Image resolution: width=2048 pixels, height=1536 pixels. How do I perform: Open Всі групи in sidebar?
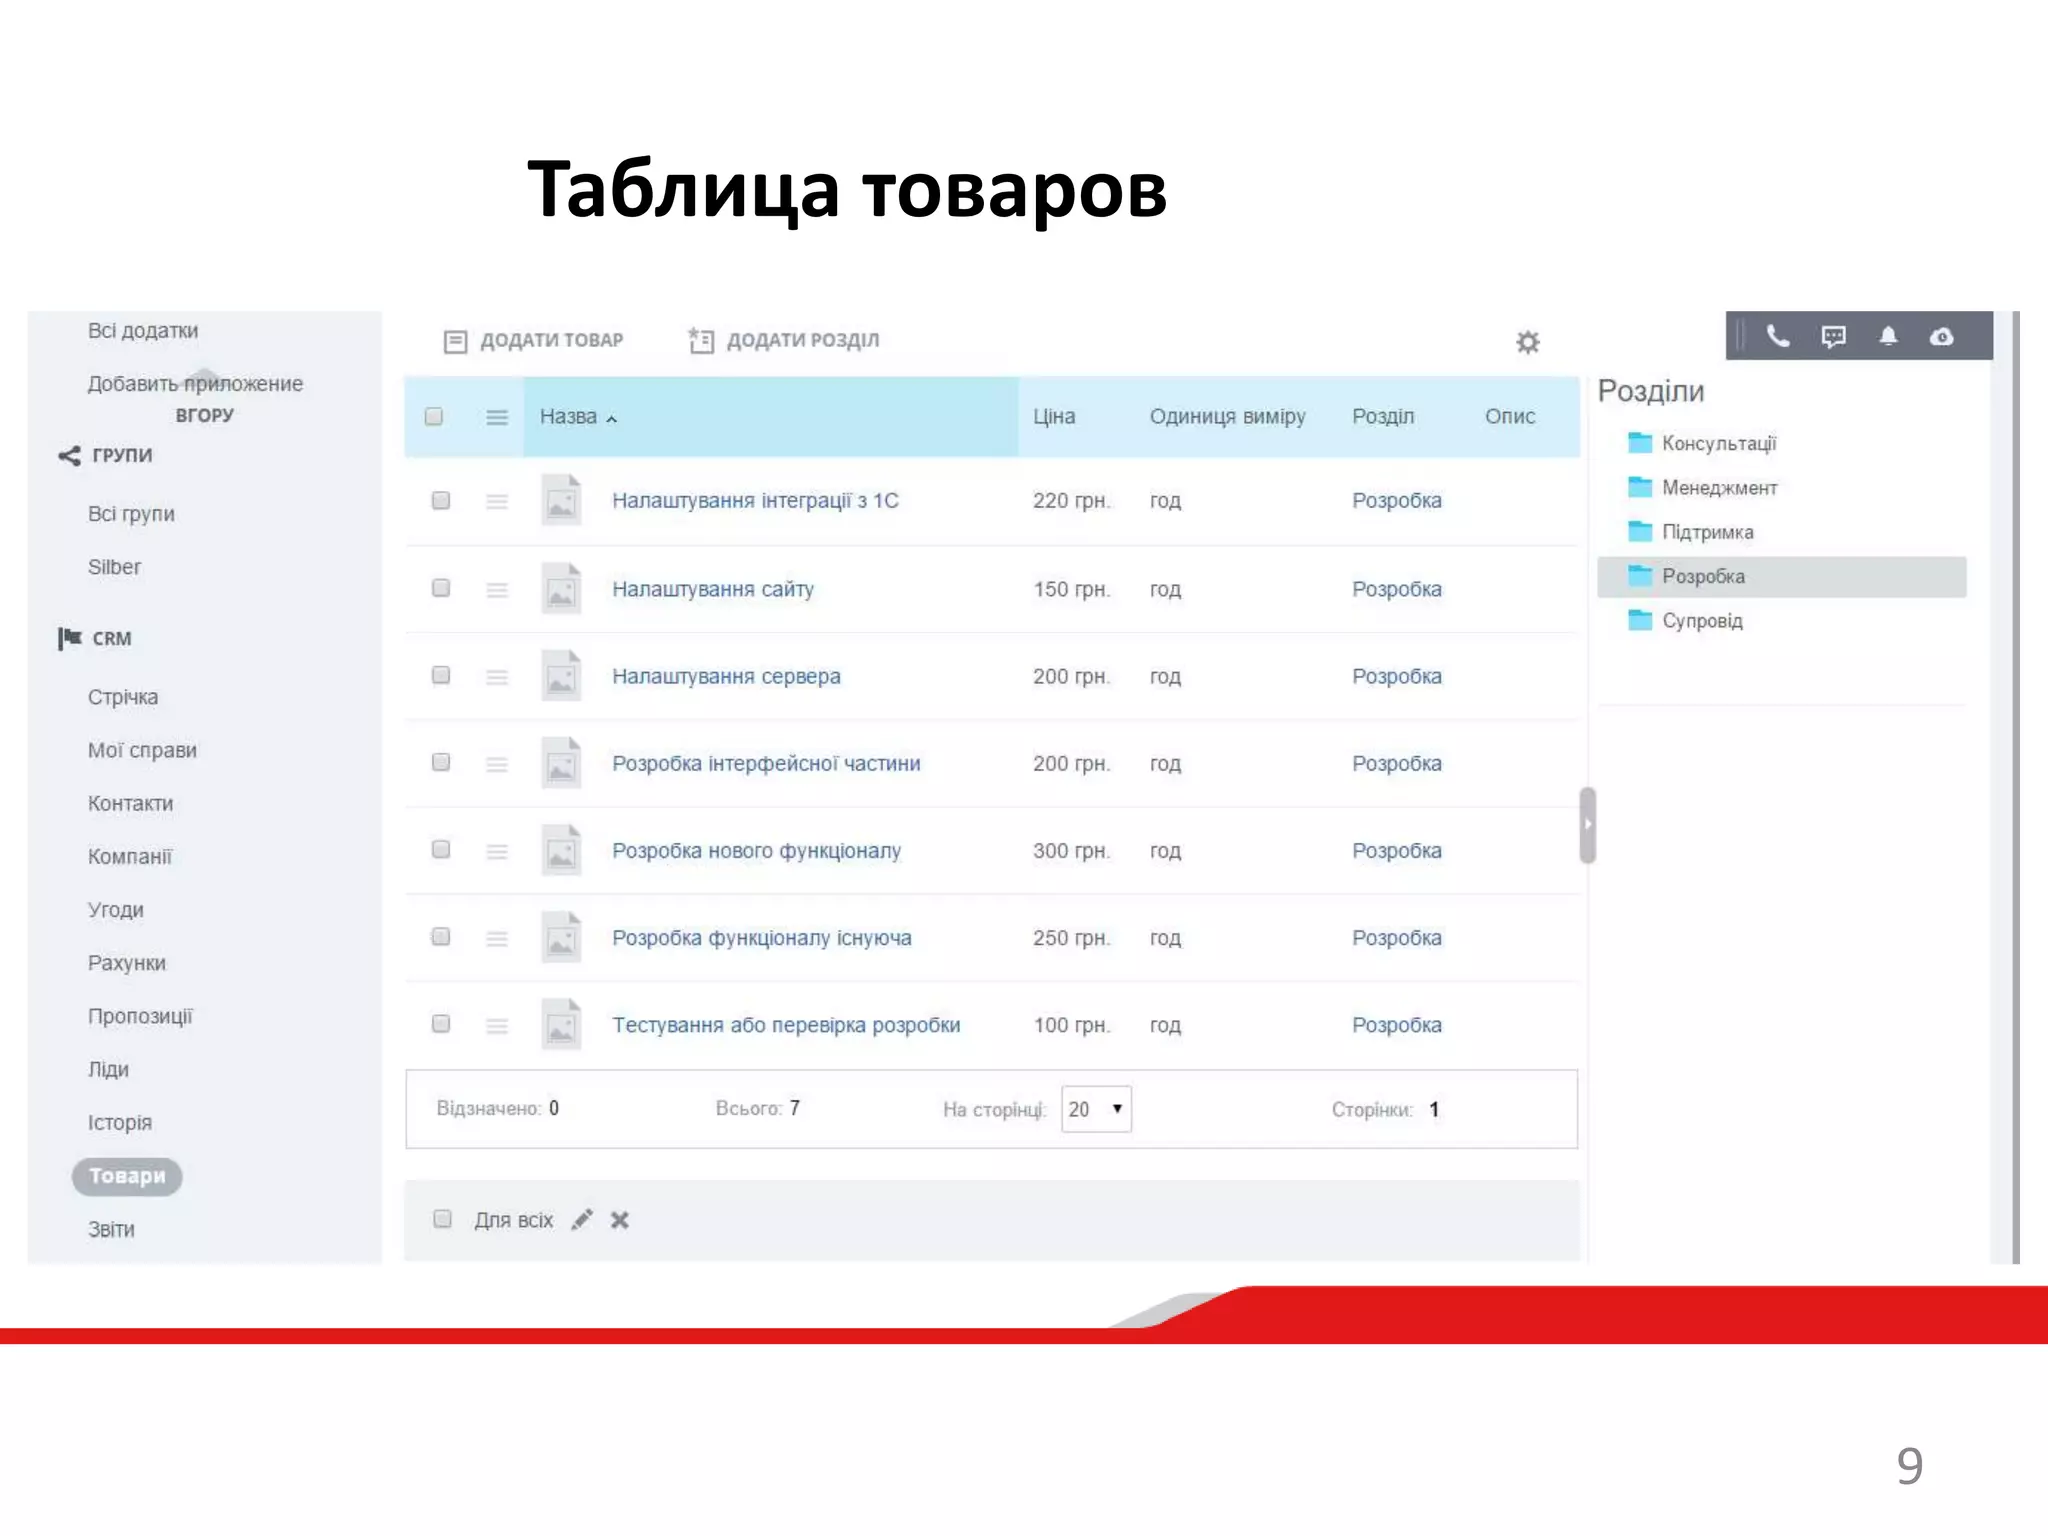click(131, 514)
